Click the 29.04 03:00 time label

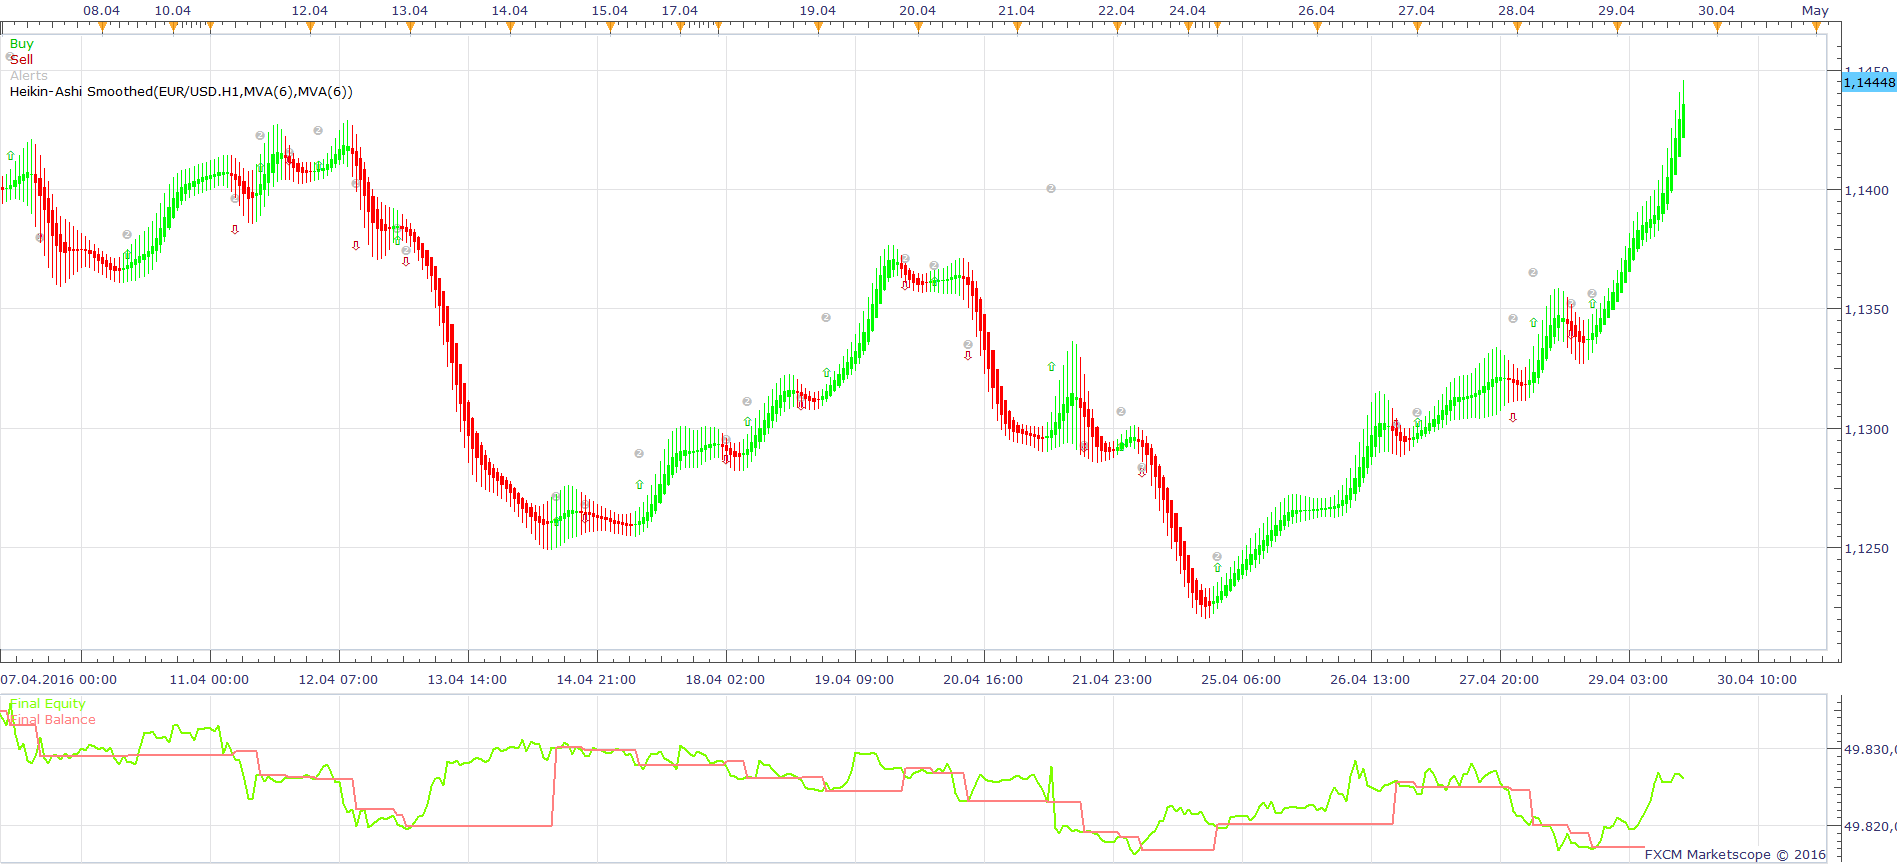click(1628, 680)
